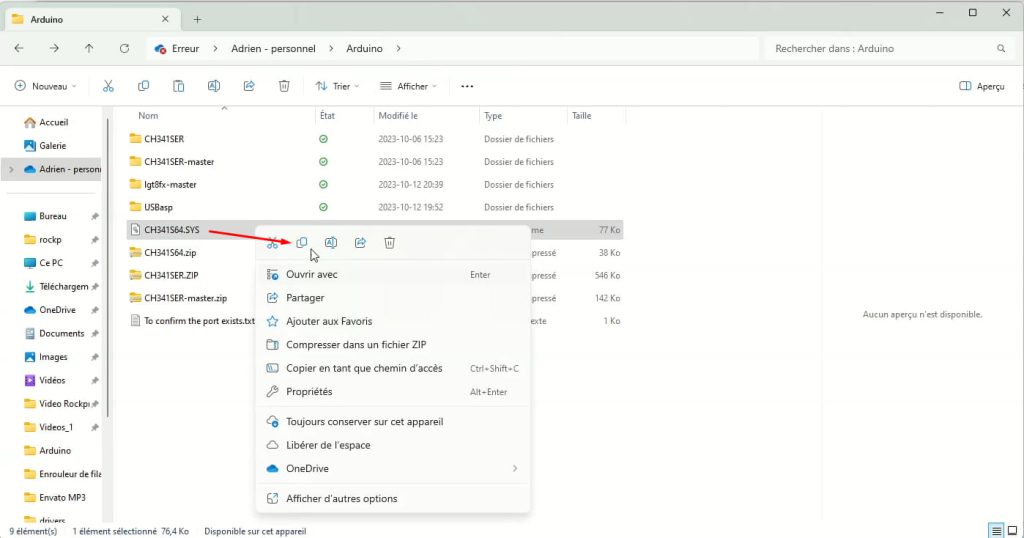This screenshot has width=1024, height=538.
Task: Click the Delete trash icon in the context menu
Action: (390, 243)
